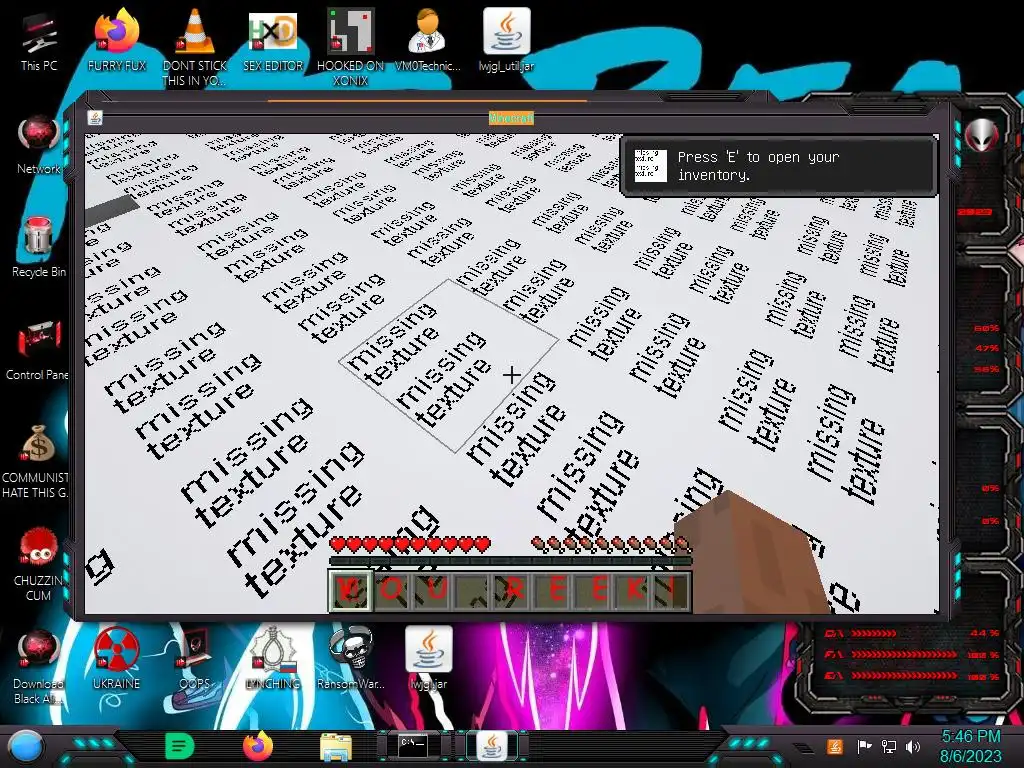The width and height of the screenshot is (1024, 768).
Task: Open the RansomWar skull desktop icon
Action: 351,657
